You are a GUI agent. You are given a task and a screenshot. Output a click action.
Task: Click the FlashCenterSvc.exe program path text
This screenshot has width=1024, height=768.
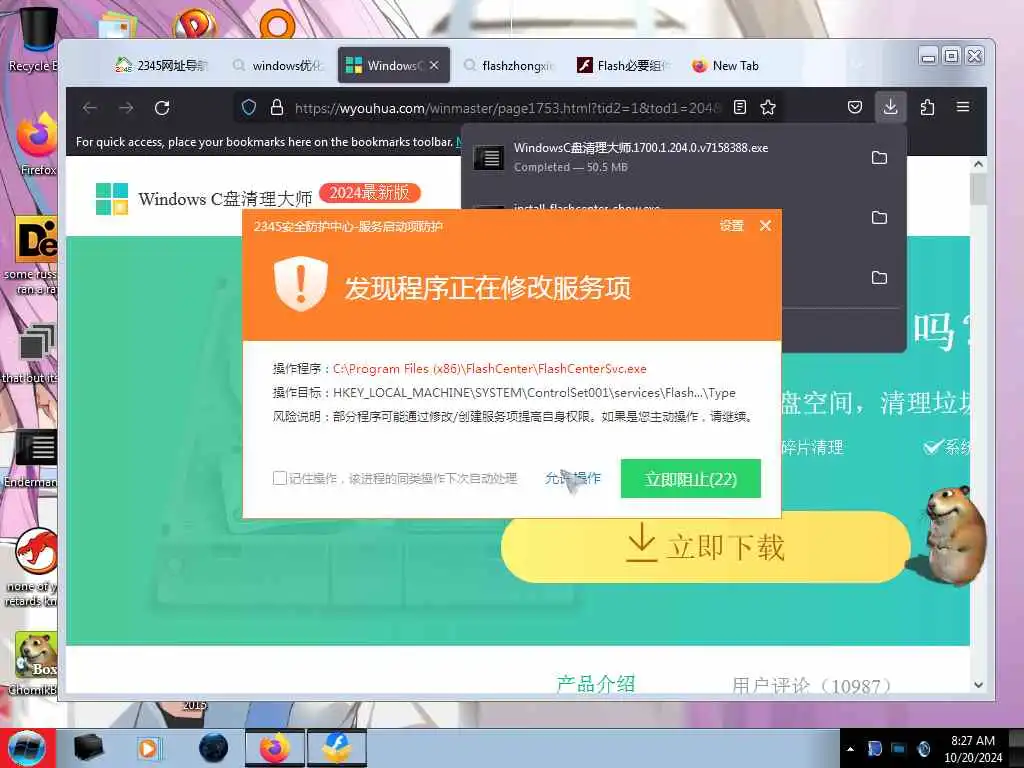[x=490, y=369]
